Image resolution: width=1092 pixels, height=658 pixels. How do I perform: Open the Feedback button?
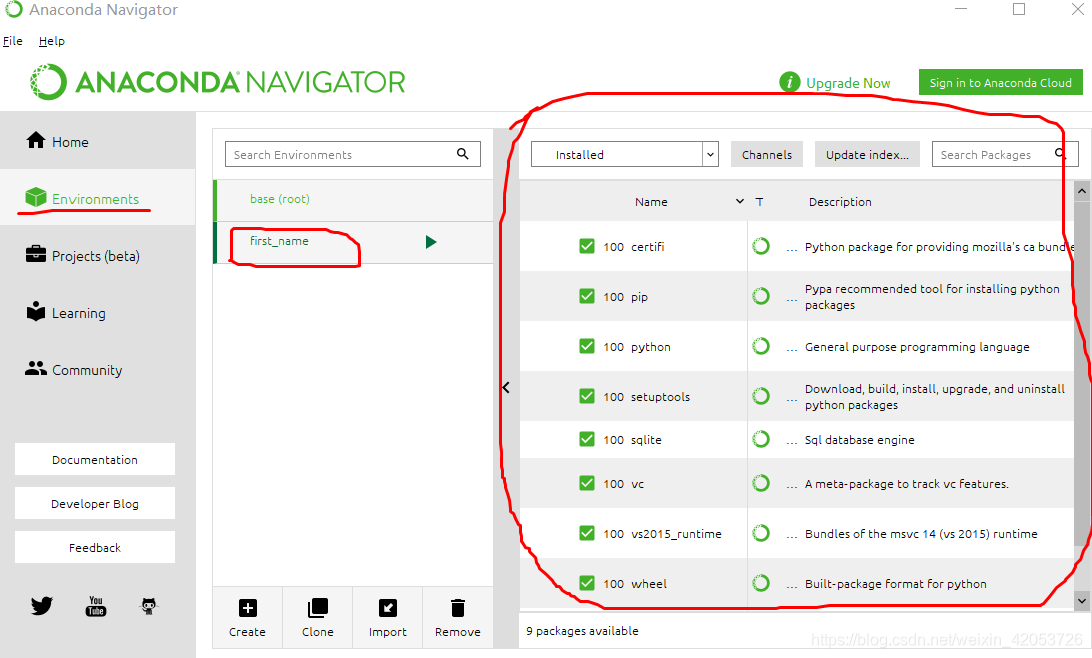tap(95, 547)
